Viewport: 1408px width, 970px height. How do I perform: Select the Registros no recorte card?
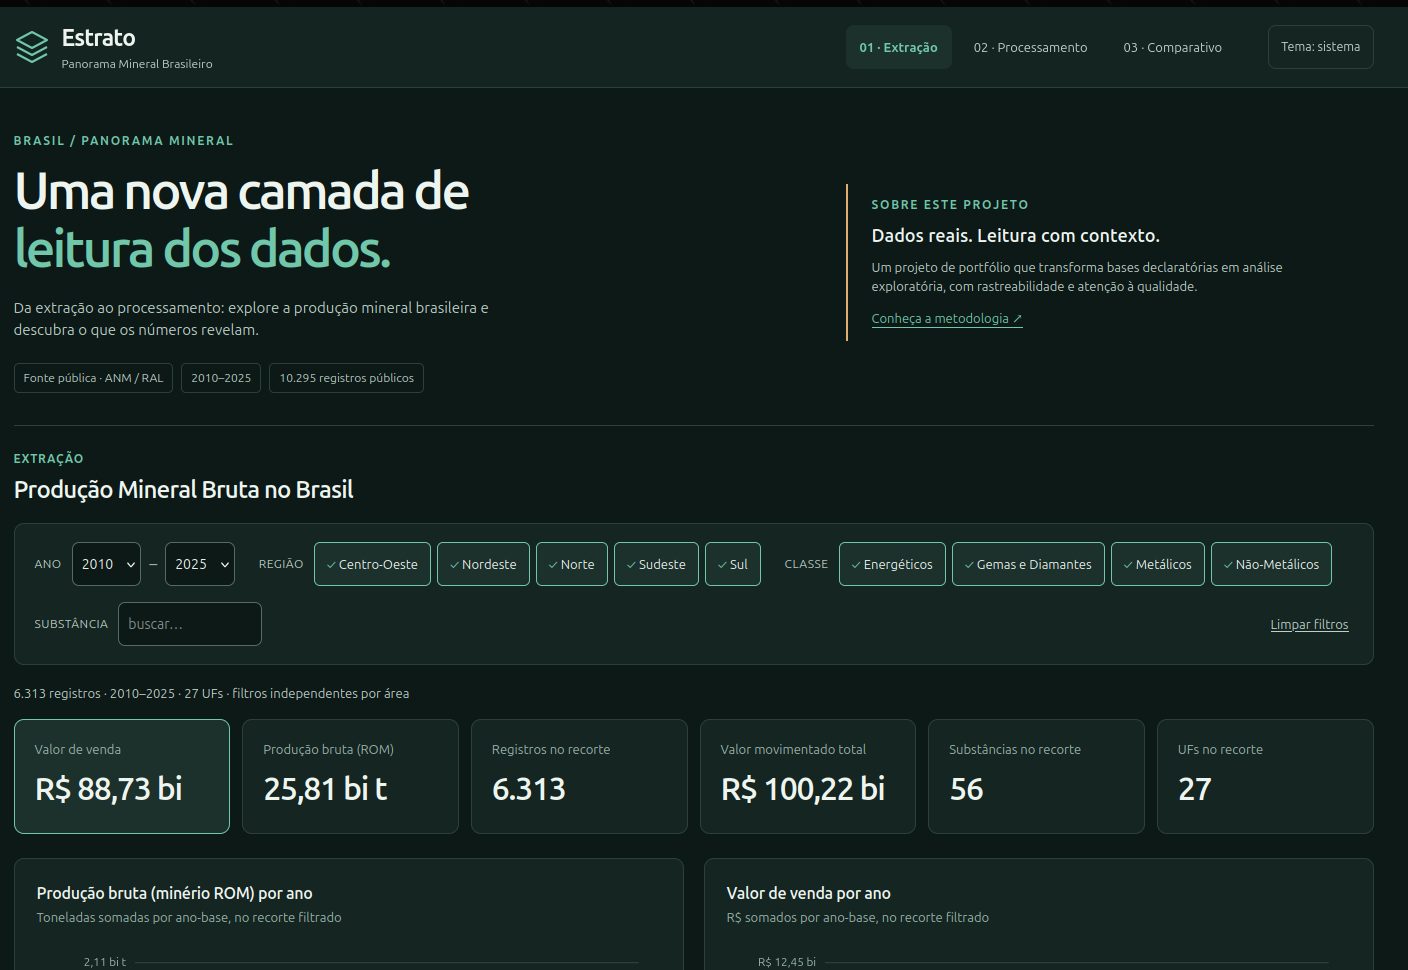pos(579,776)
